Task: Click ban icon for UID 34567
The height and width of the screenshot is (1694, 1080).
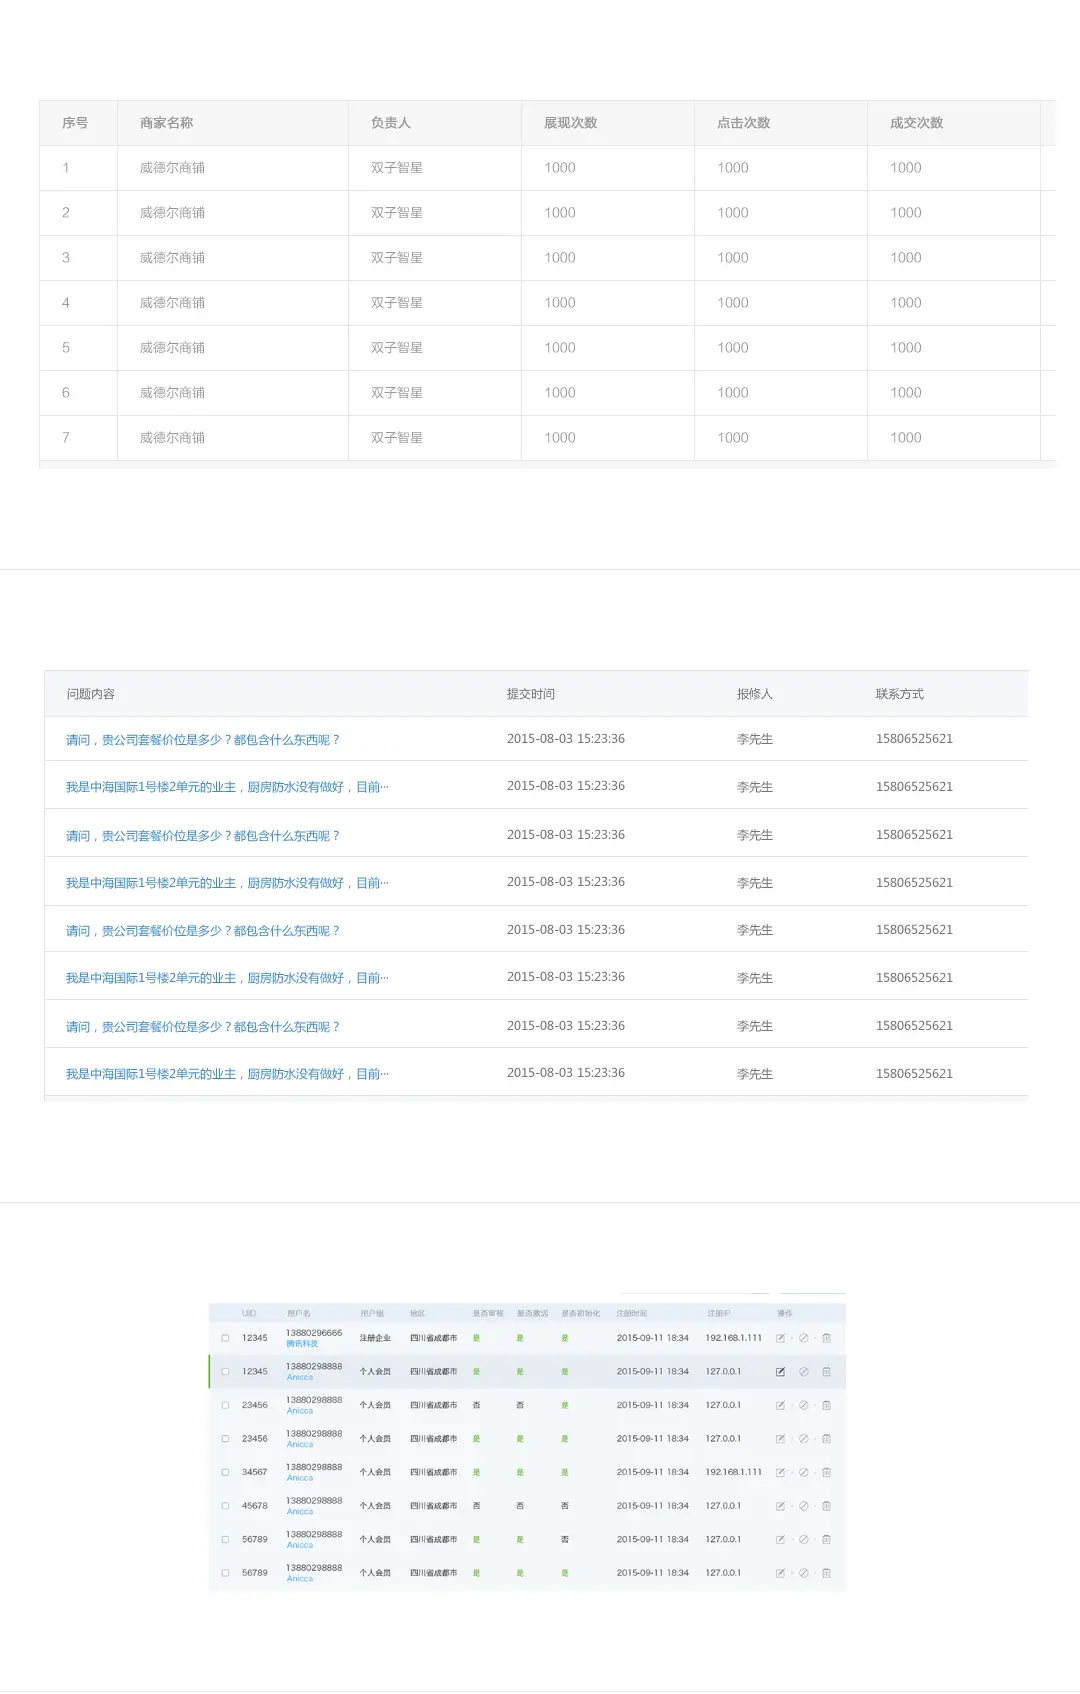Action: [803, 1472]
